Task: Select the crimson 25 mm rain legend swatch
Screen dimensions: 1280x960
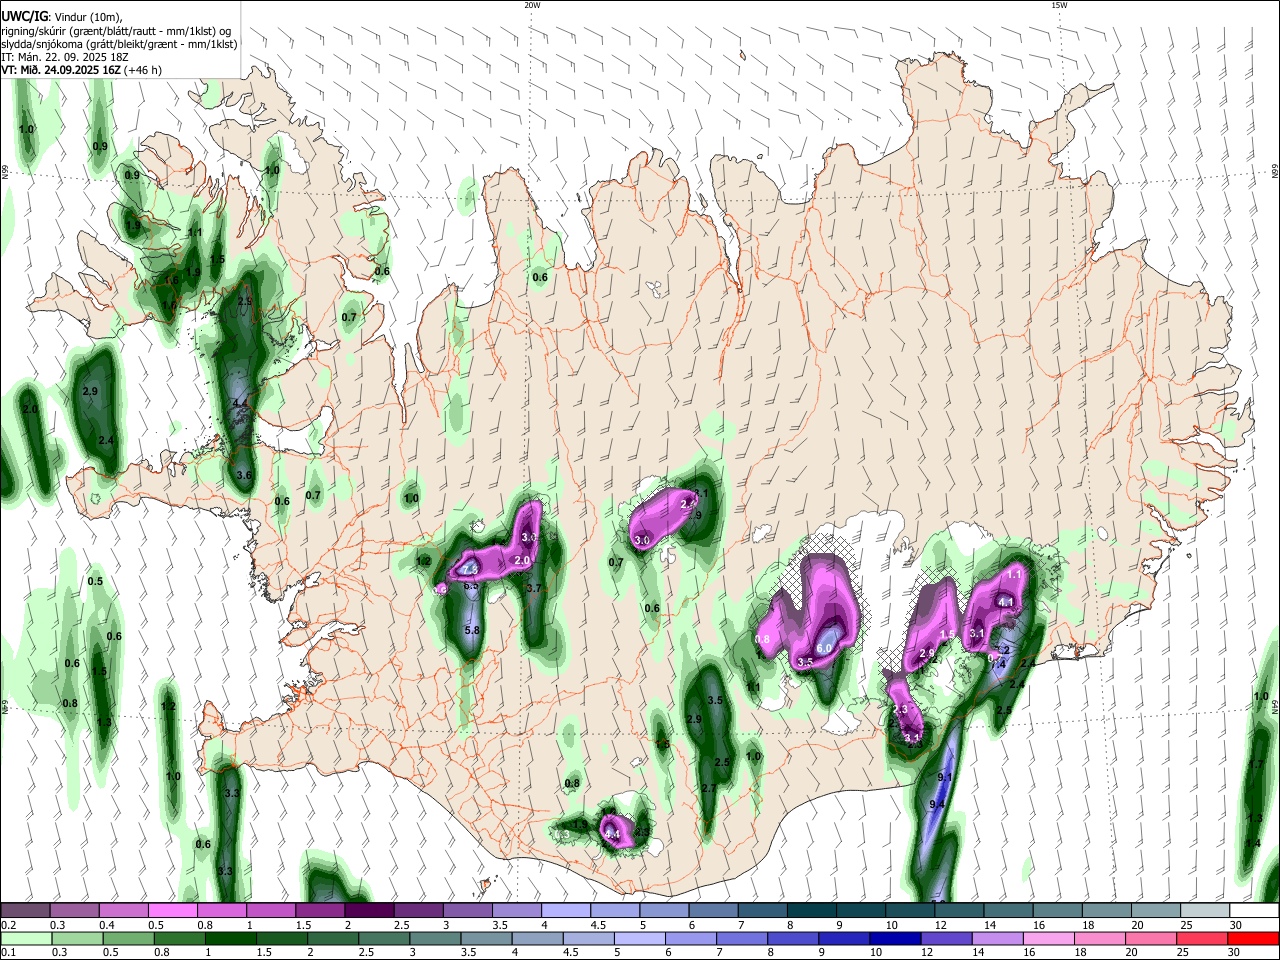Action: (1201, 939)
